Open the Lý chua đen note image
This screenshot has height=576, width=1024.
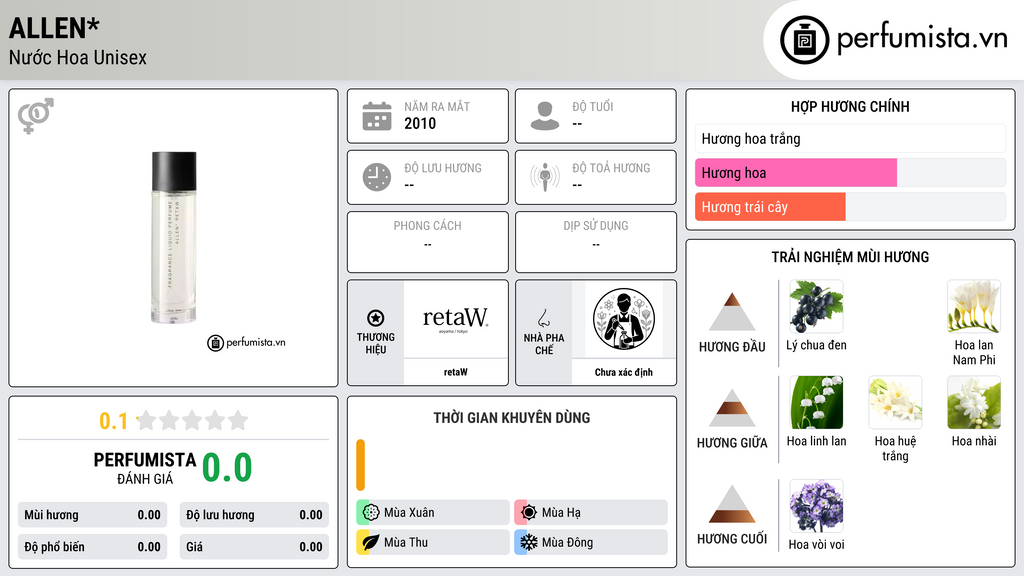[816, 307]
